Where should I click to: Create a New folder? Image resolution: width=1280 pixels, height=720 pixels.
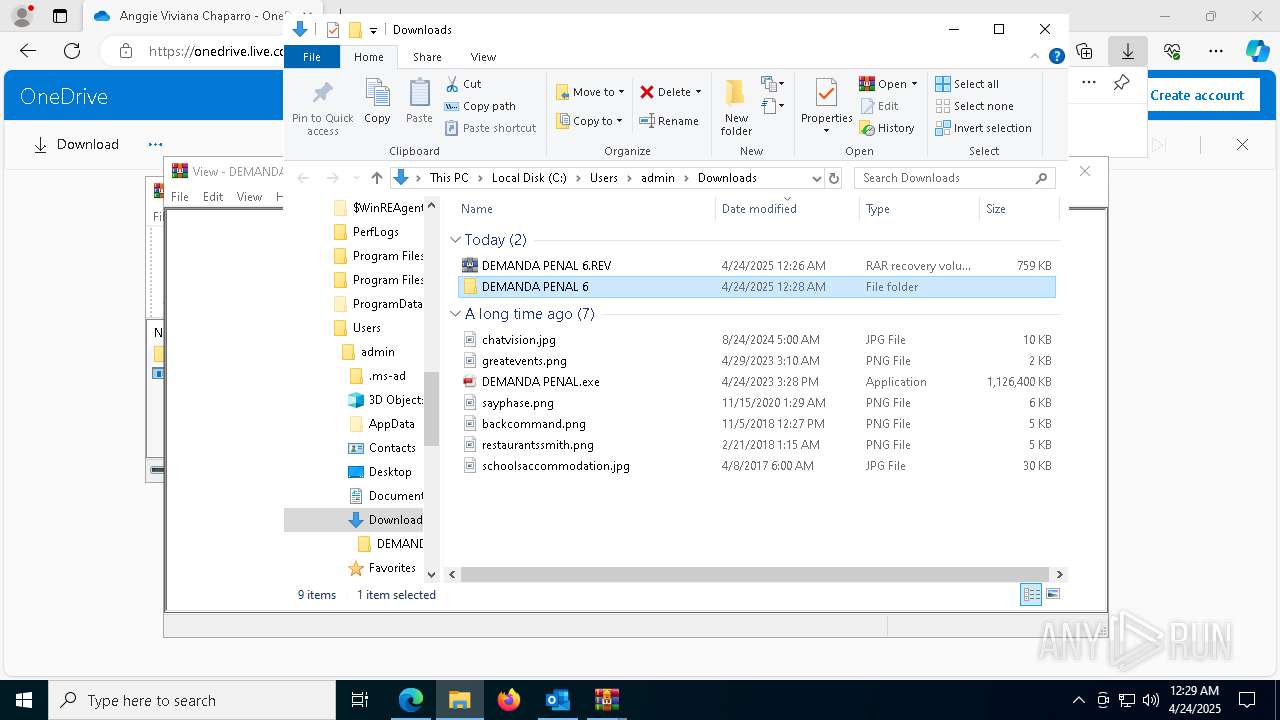pos(736,106)
